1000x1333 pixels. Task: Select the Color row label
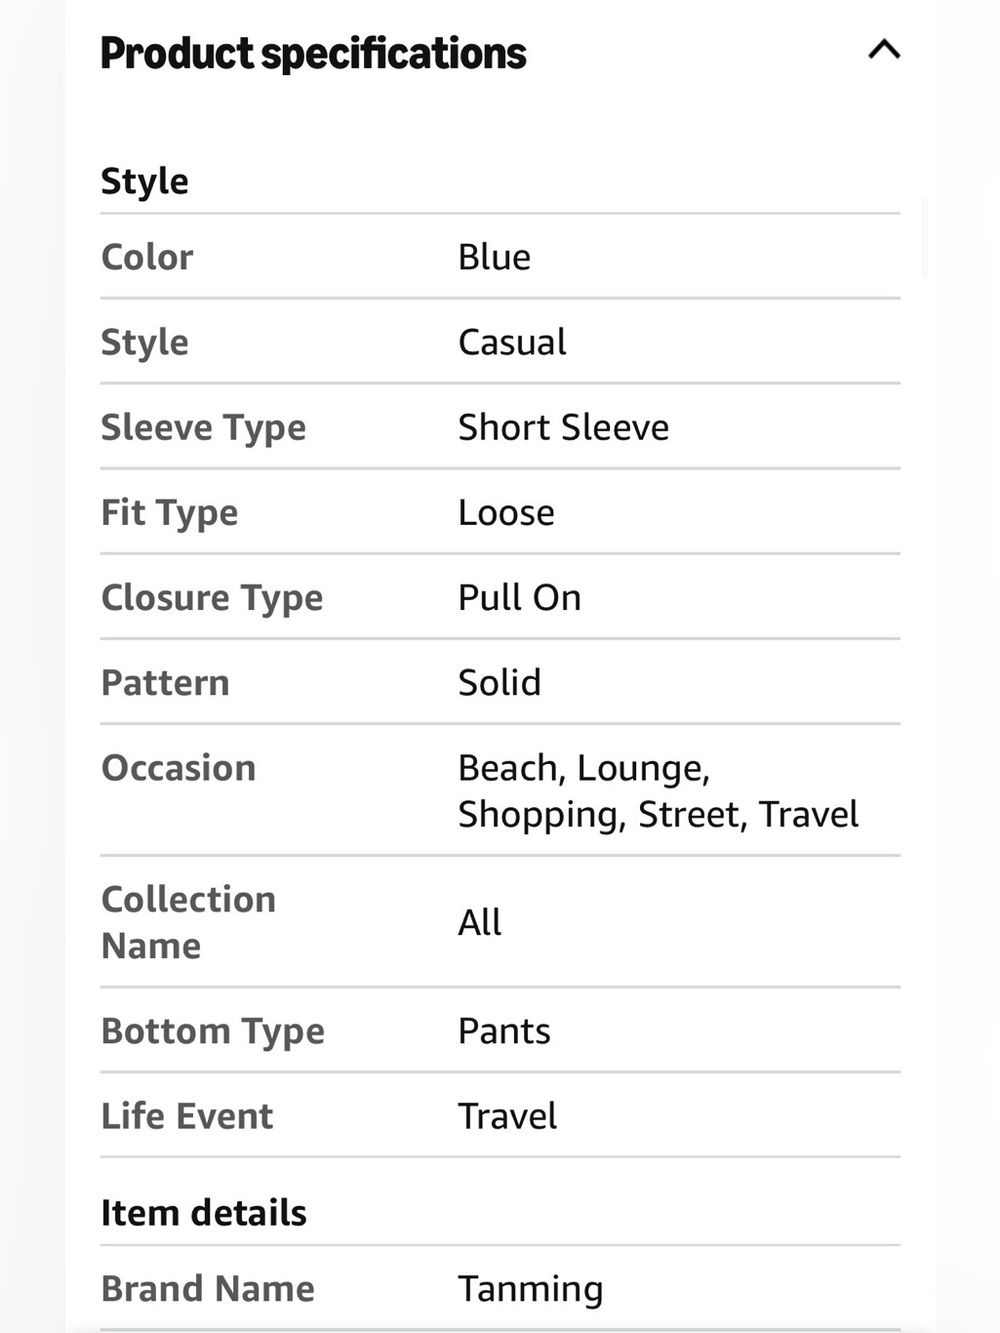(x=147, y=257)
